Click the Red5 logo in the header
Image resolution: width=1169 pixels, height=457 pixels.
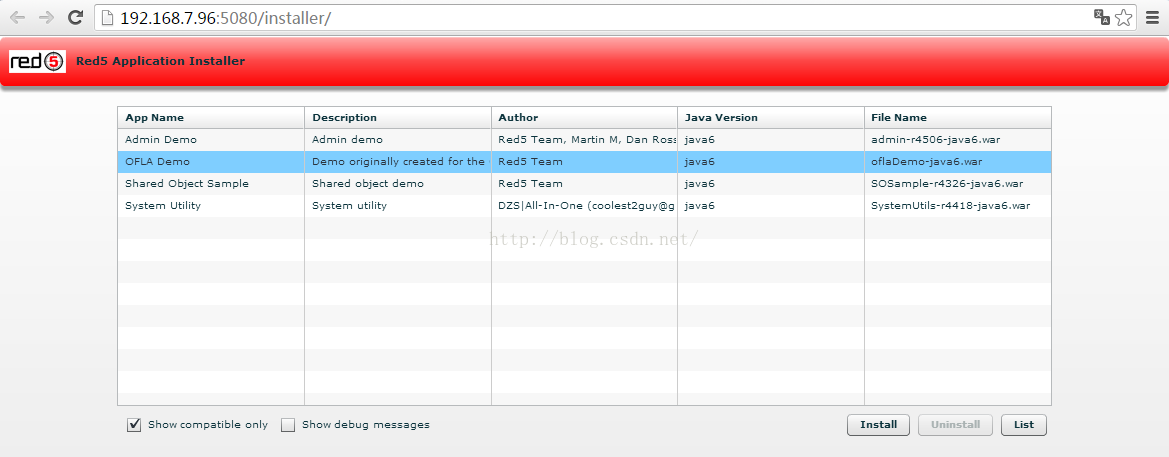coord(37,61)
